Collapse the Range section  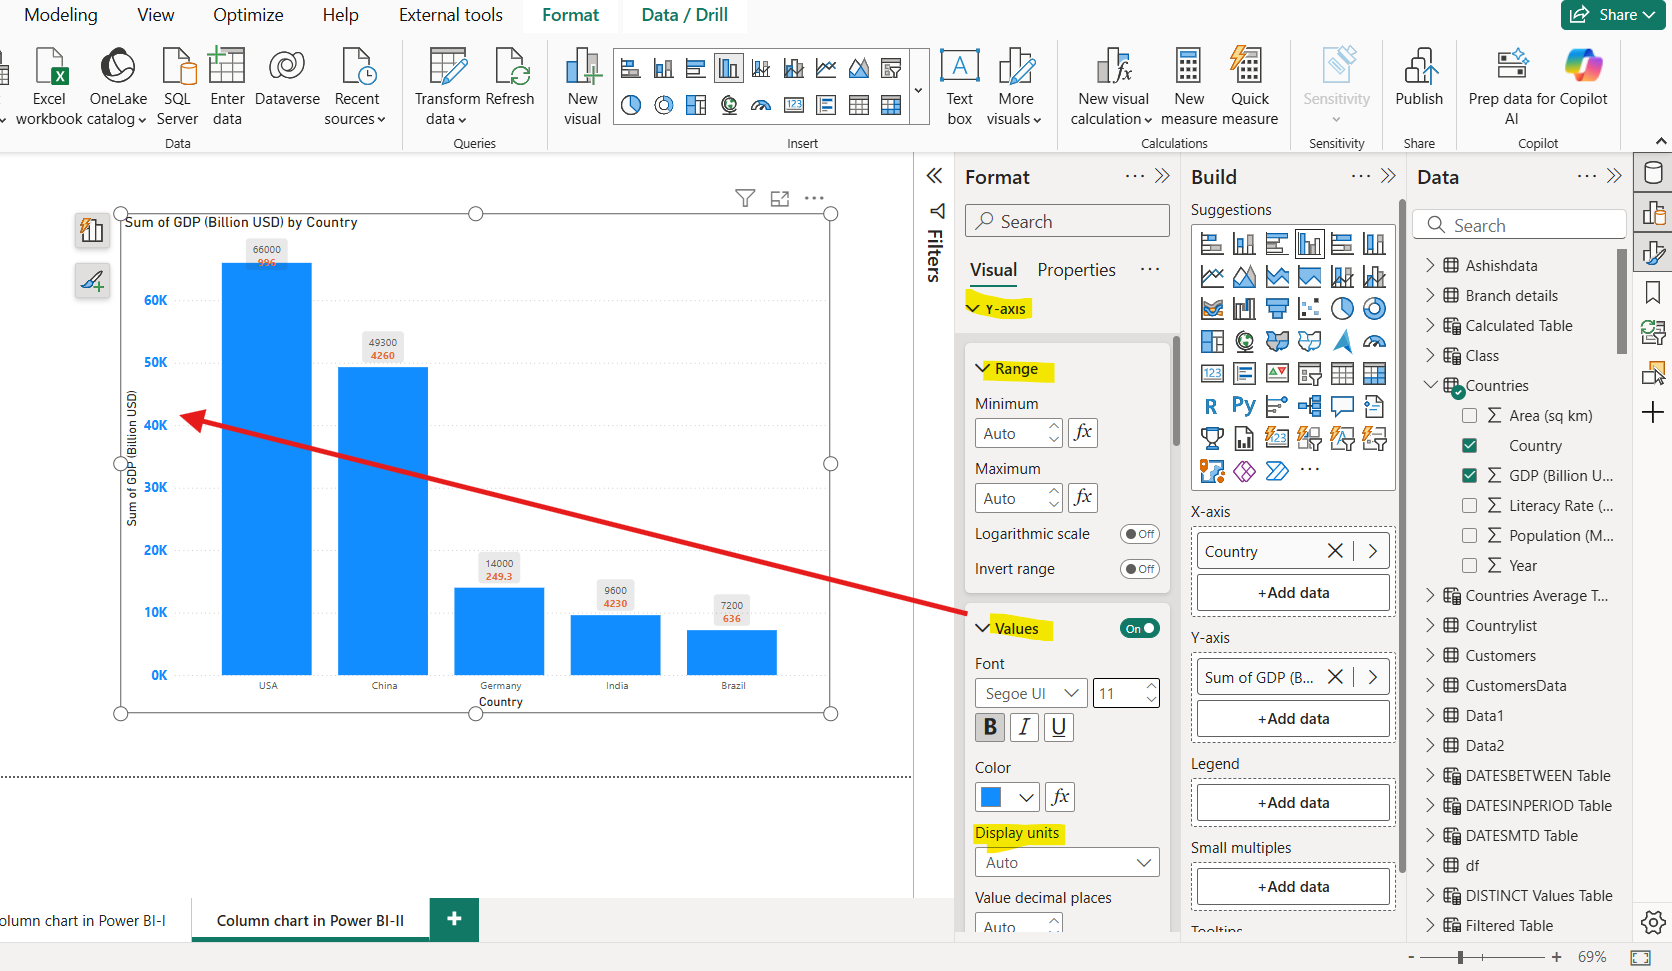981,368
